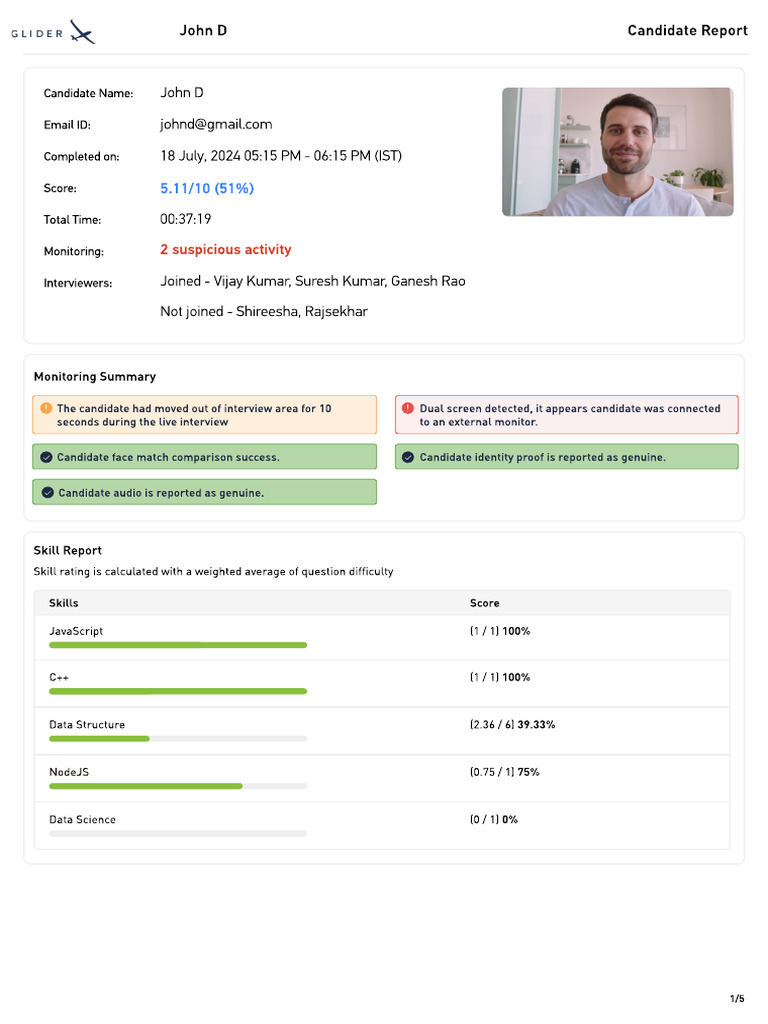Click the 'Total Time:' label
The width and height of the screenshot is (768, 1024).
click(x=72, y=220)
